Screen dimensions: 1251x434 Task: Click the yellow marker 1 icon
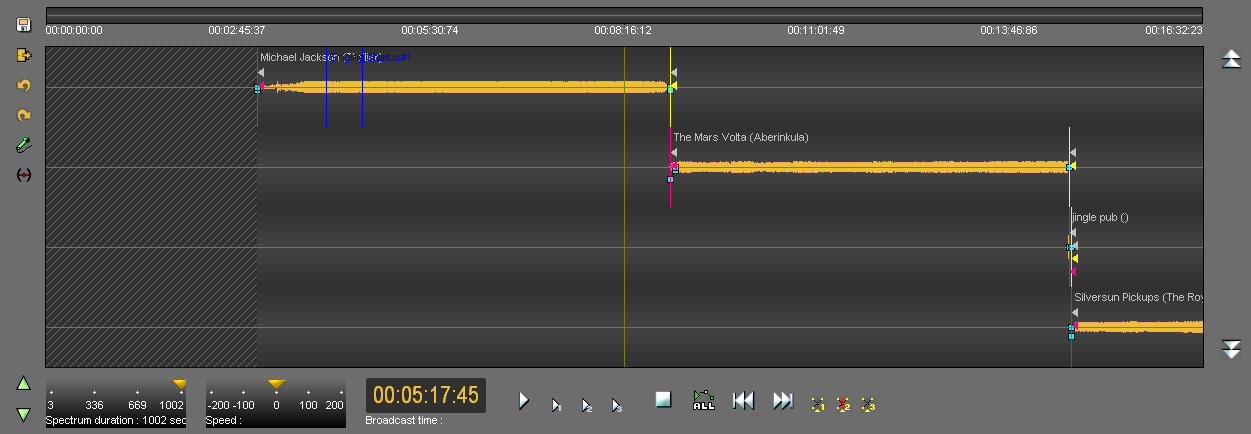(817, 404)
